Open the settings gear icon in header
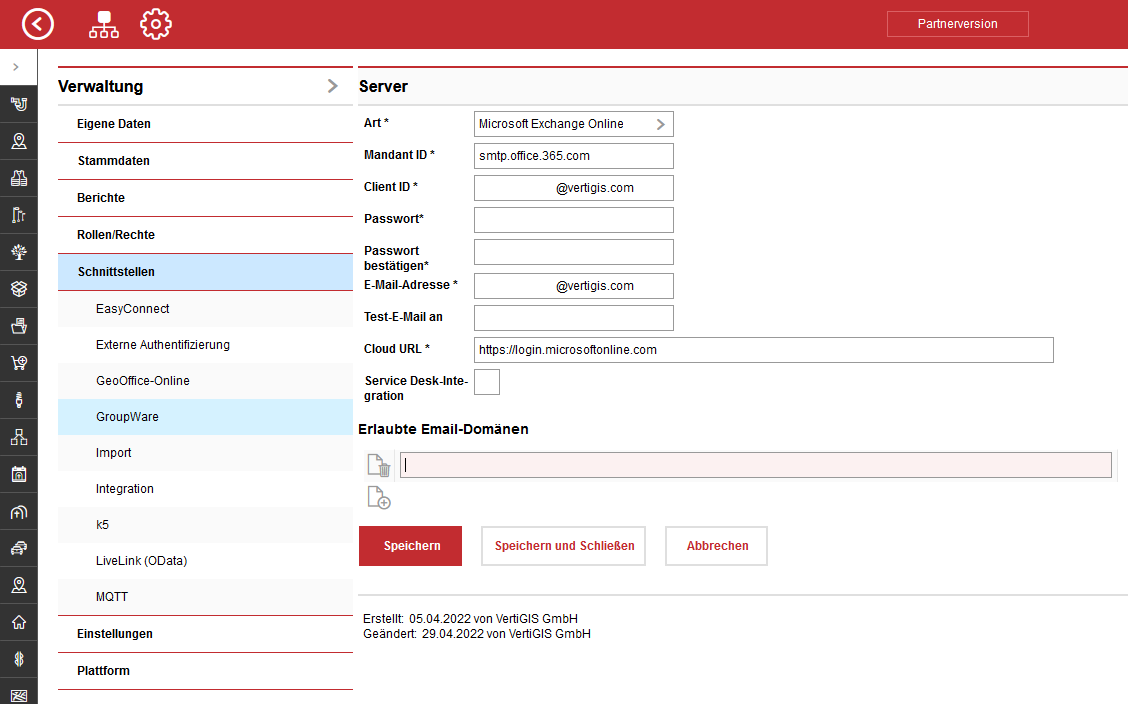Screen dimensions: 1128x704 155,24
